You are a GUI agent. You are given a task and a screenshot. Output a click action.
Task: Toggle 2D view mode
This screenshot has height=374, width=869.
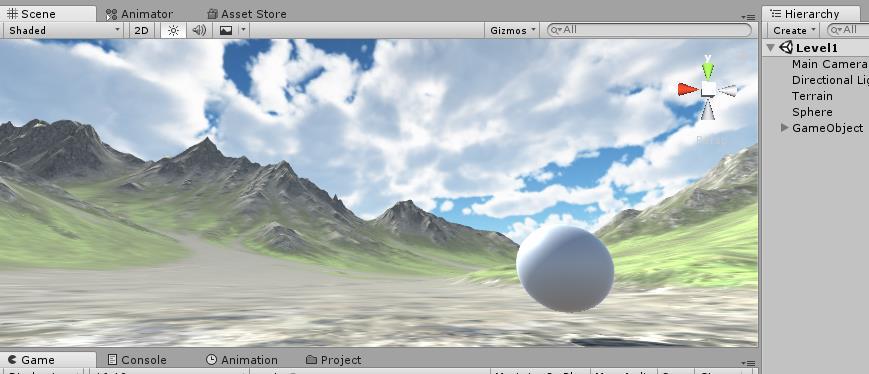(141, 30)
